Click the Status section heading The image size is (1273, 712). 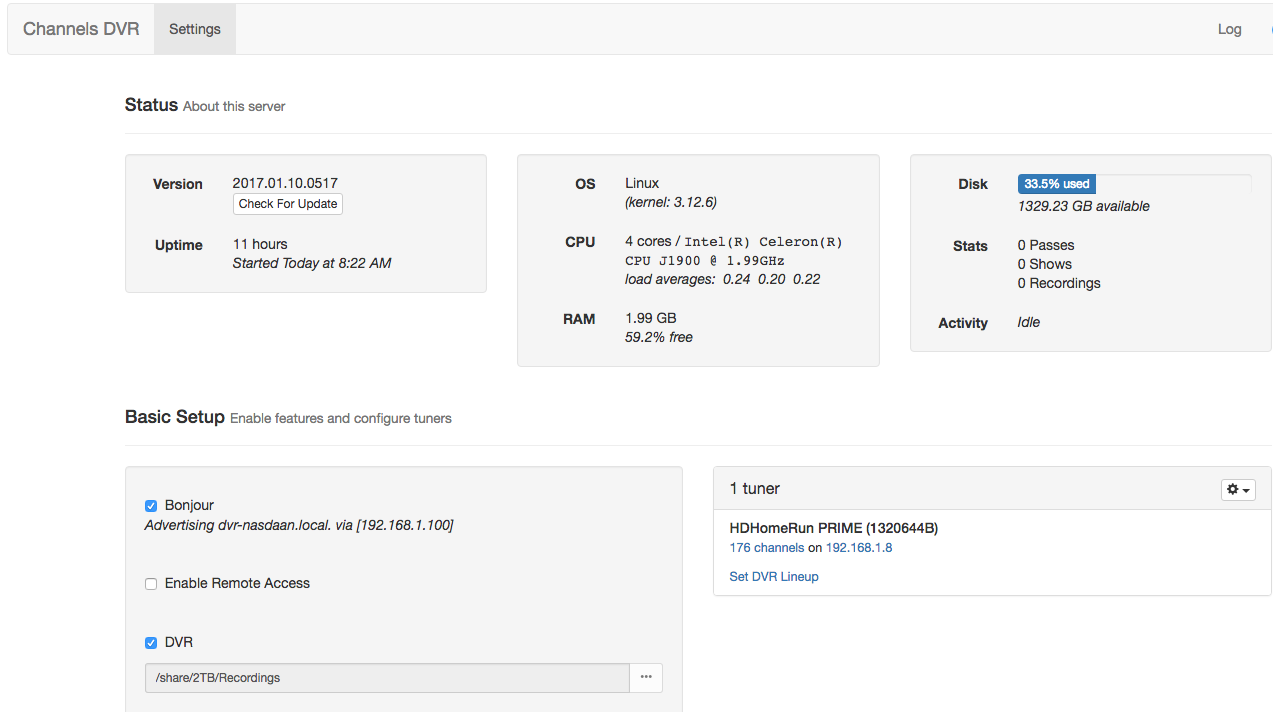(151, 105)
